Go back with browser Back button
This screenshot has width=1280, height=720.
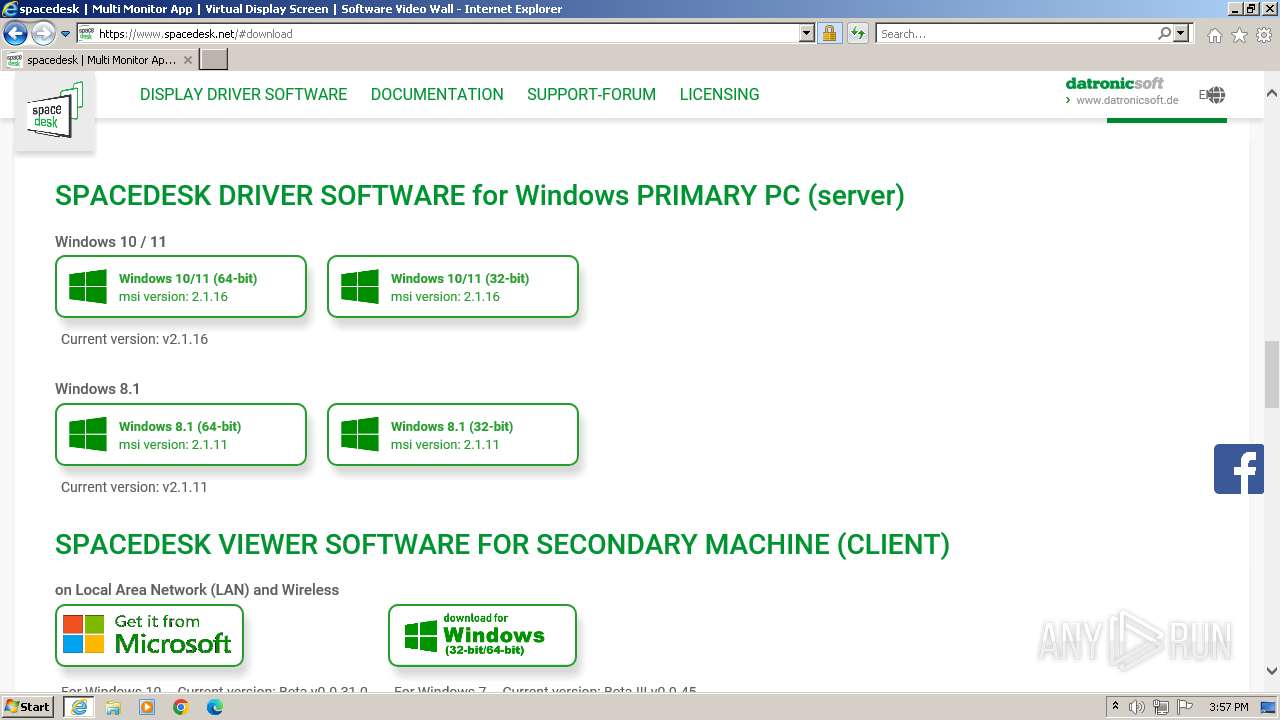click(15, 34)
